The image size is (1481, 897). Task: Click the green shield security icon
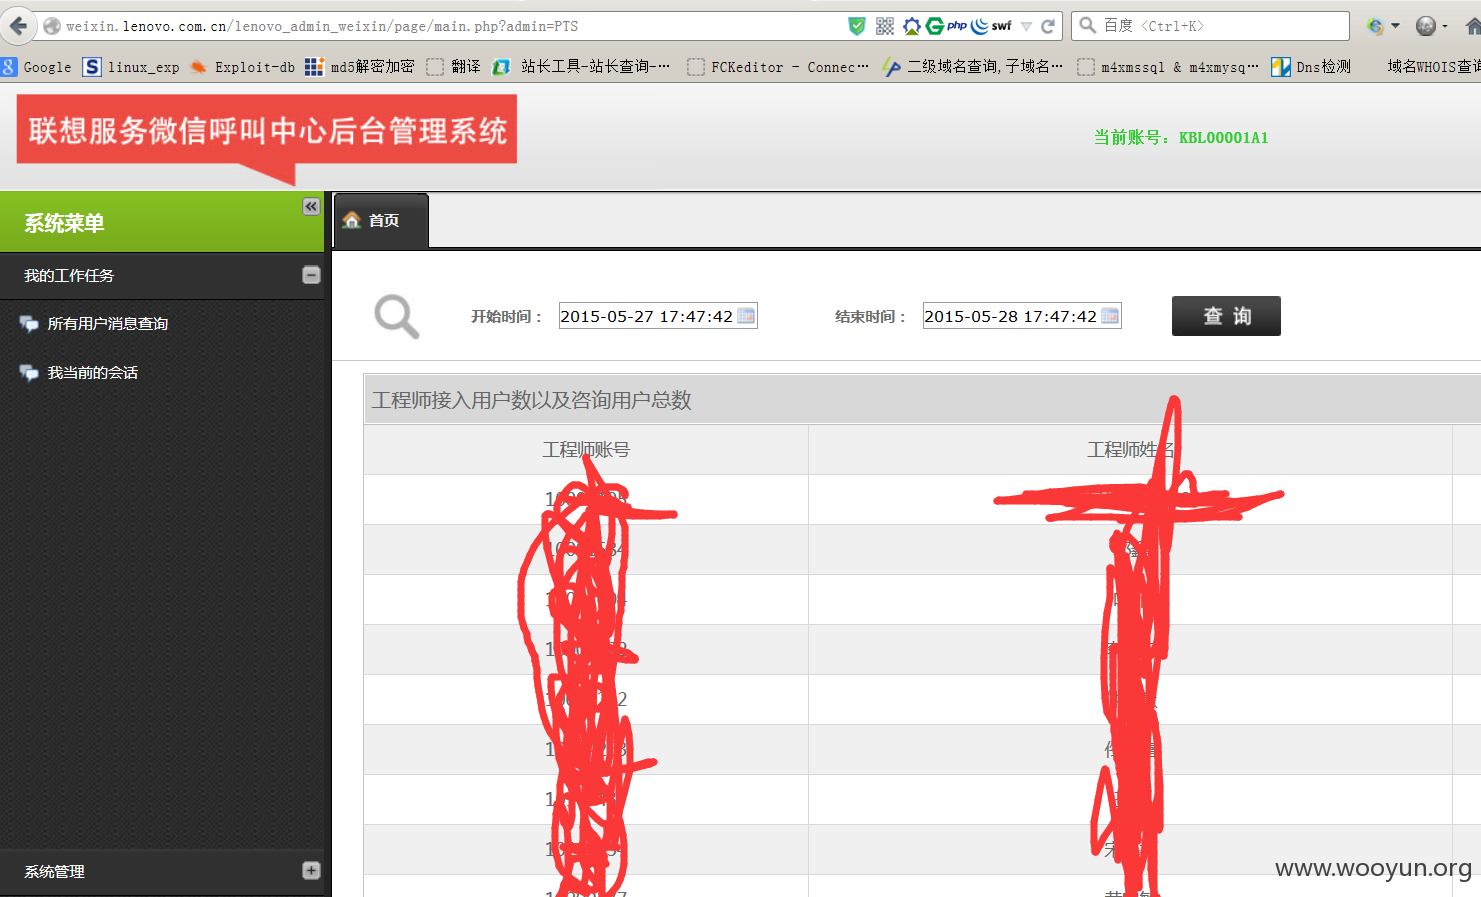[x=857, y=26]
